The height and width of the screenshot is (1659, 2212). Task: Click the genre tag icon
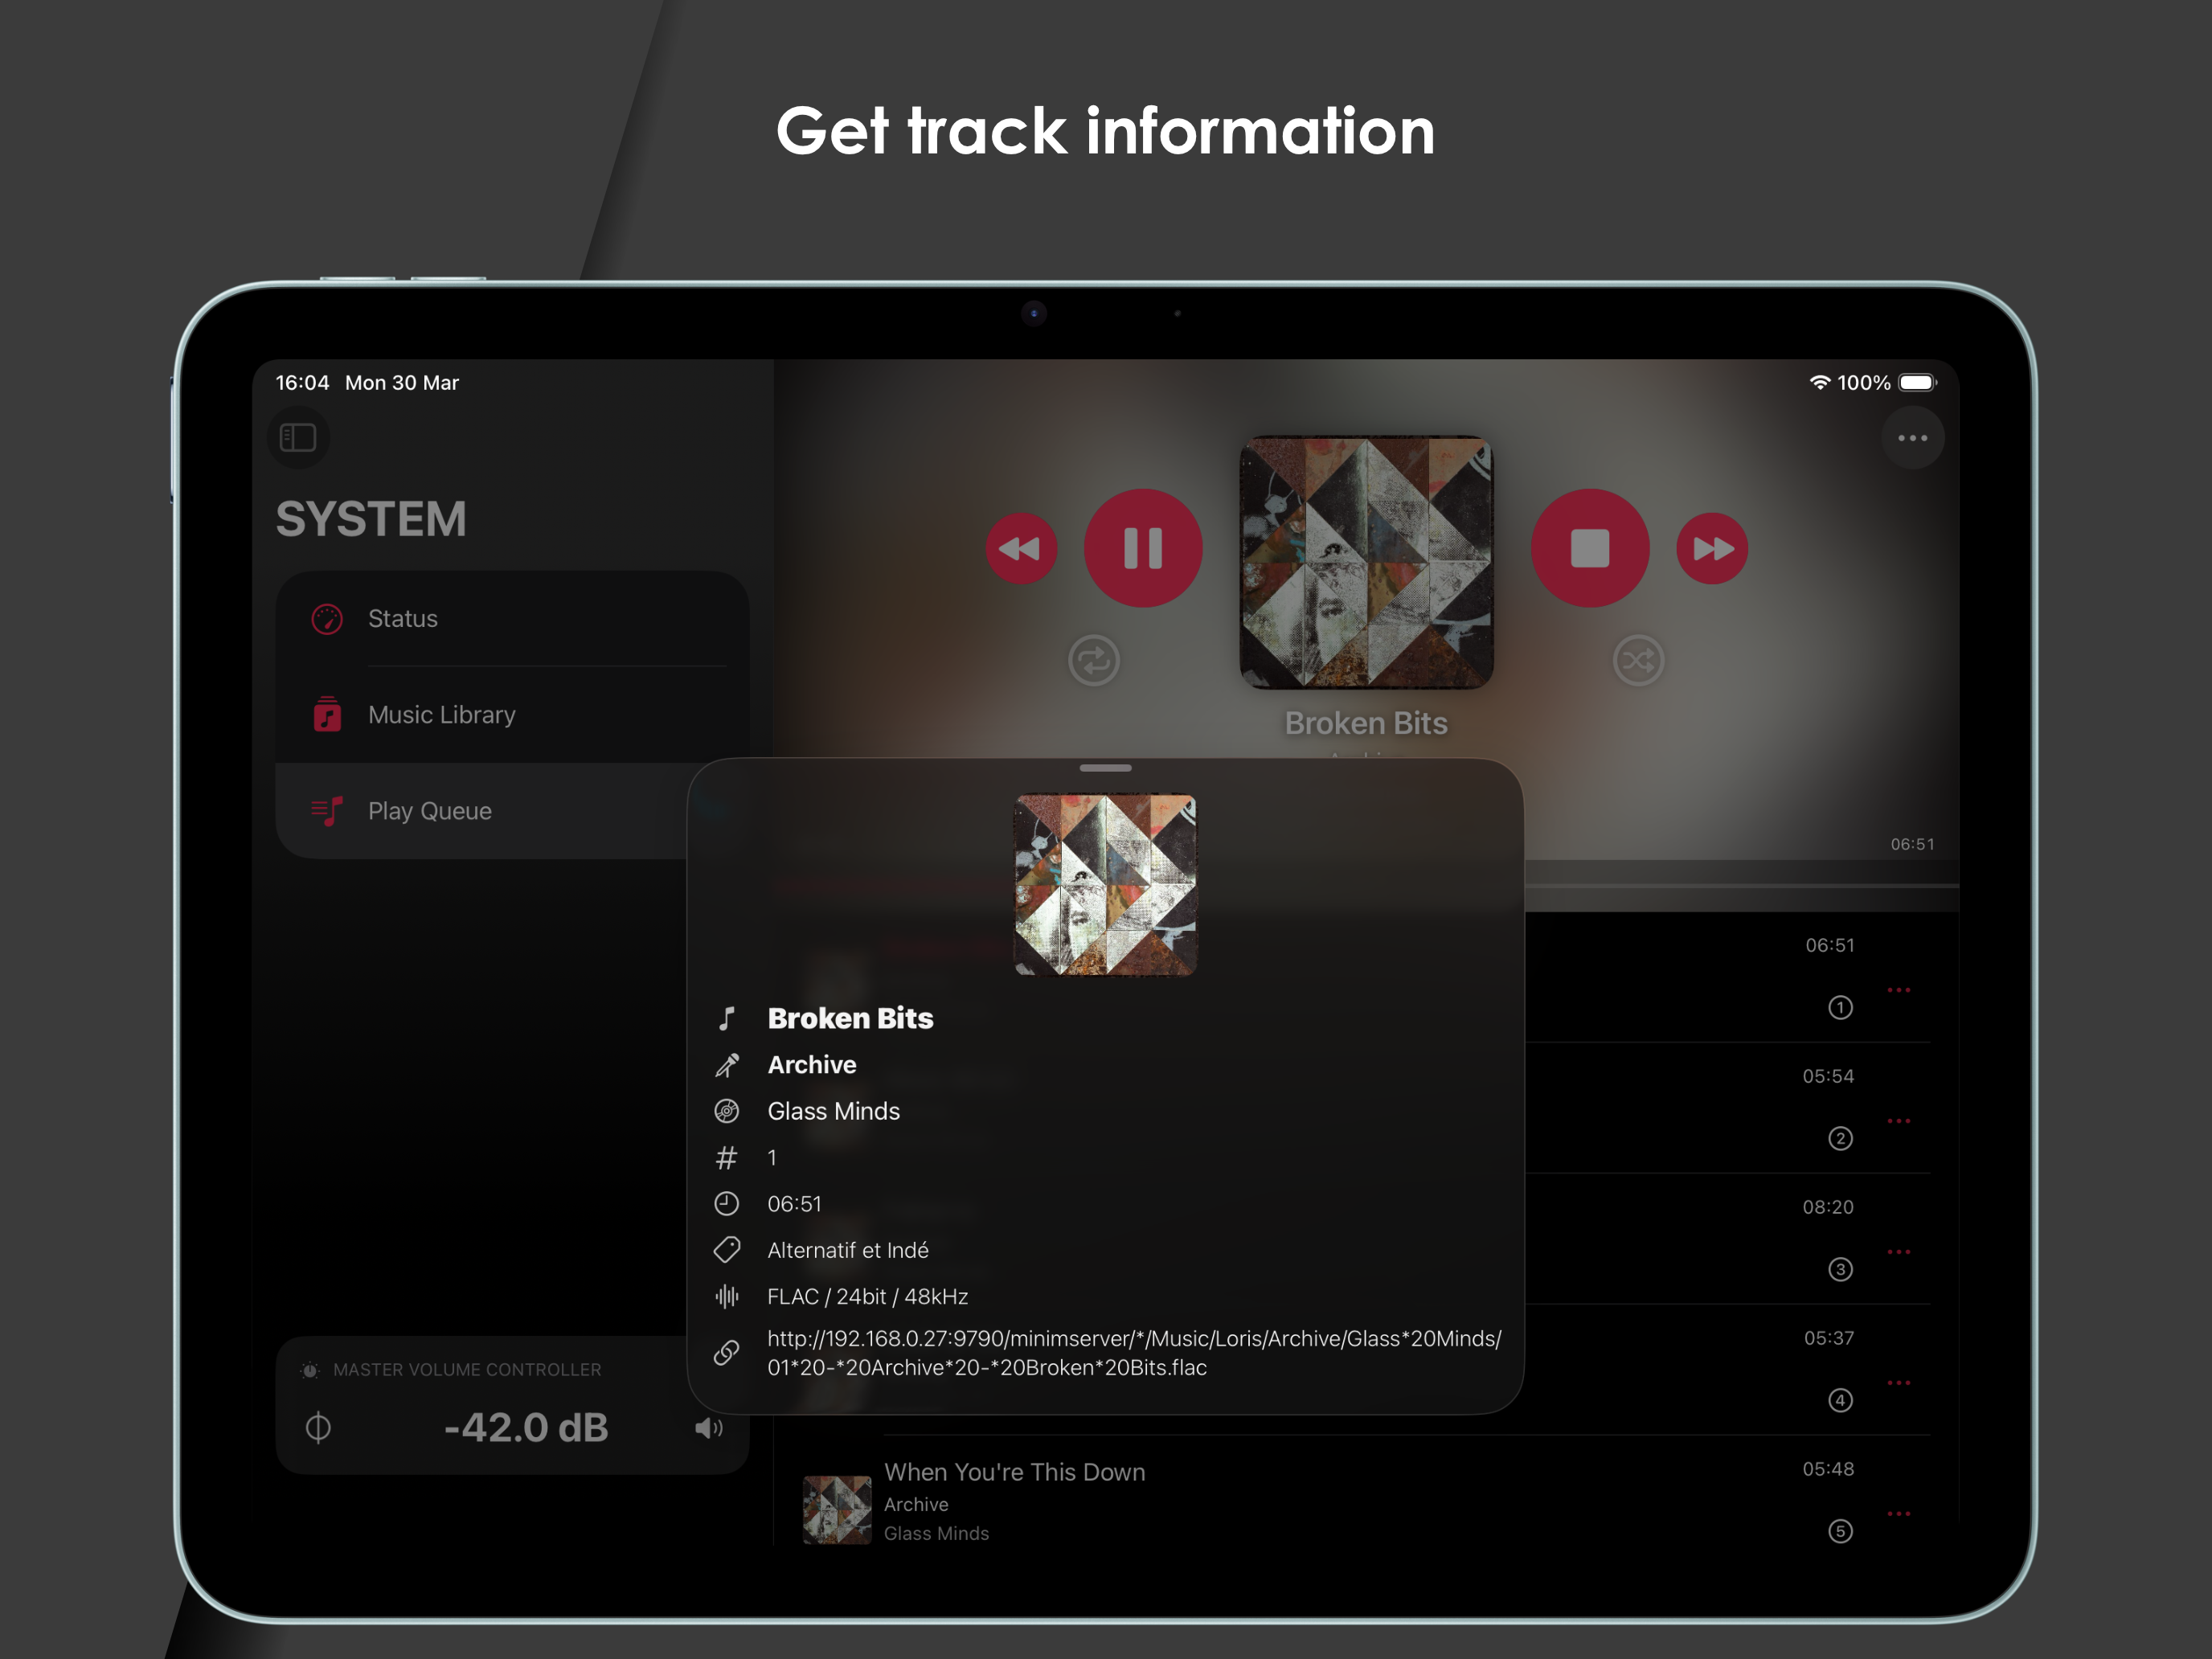727,1250
